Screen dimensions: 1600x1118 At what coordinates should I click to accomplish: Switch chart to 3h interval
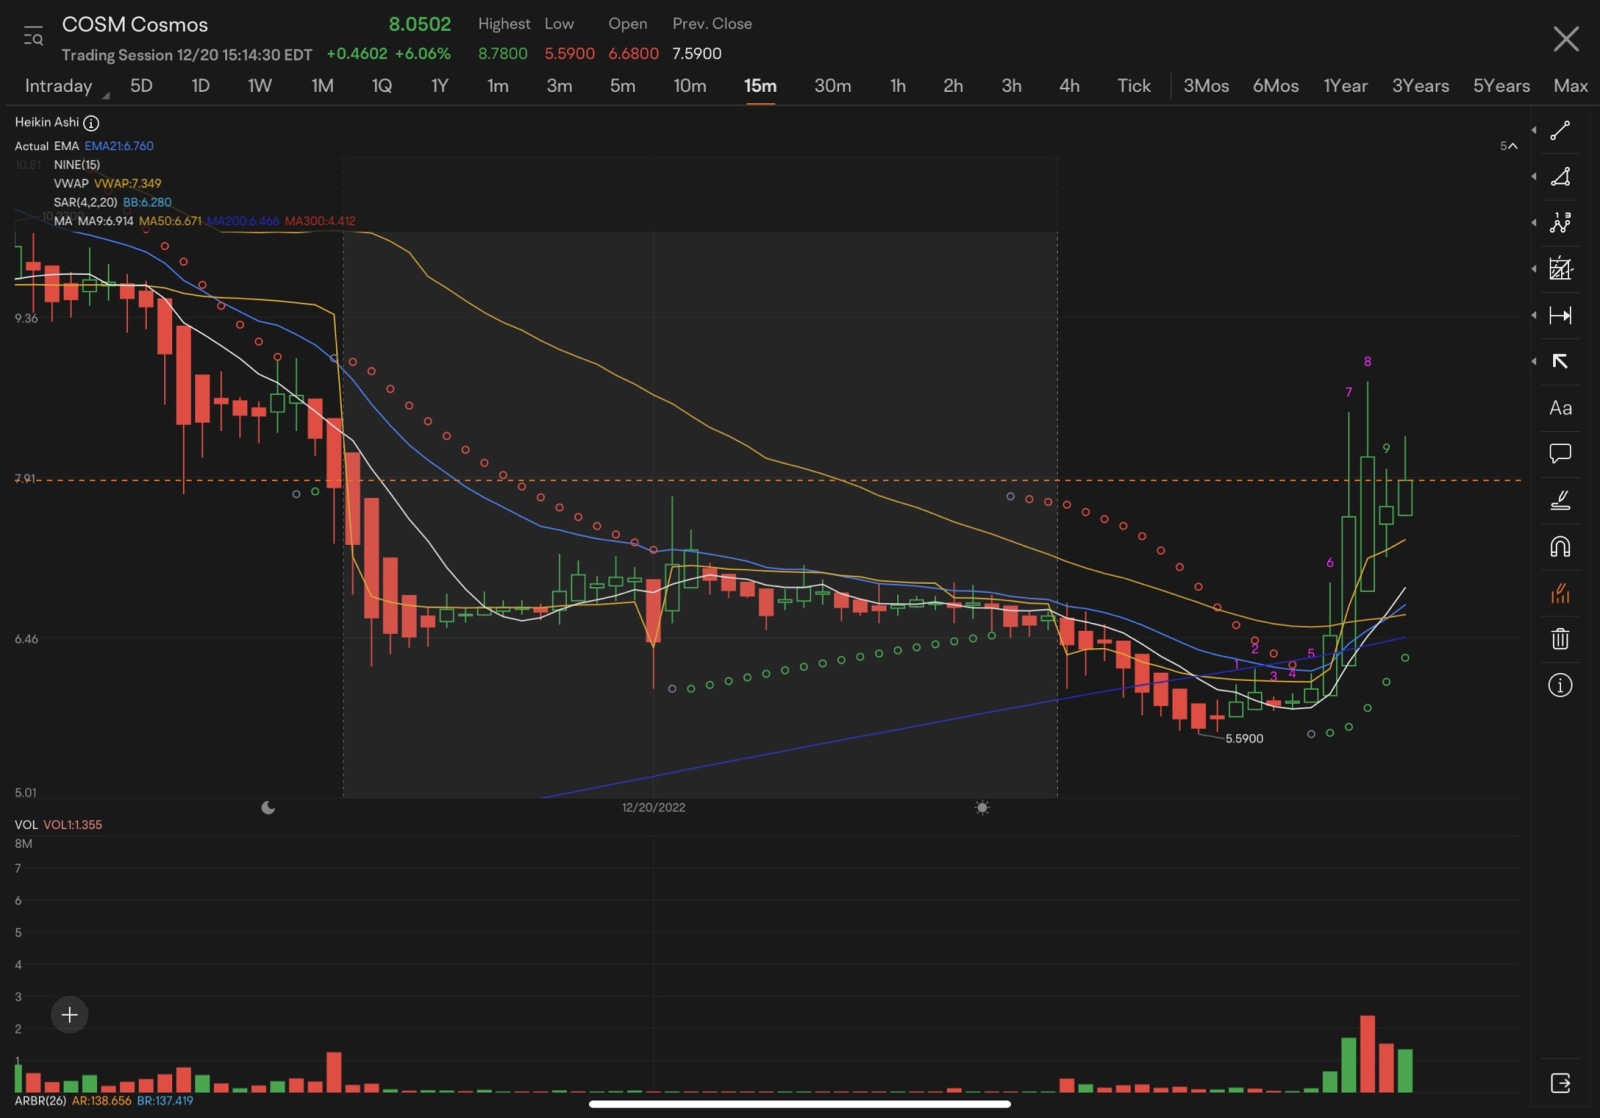[1012, 86]
